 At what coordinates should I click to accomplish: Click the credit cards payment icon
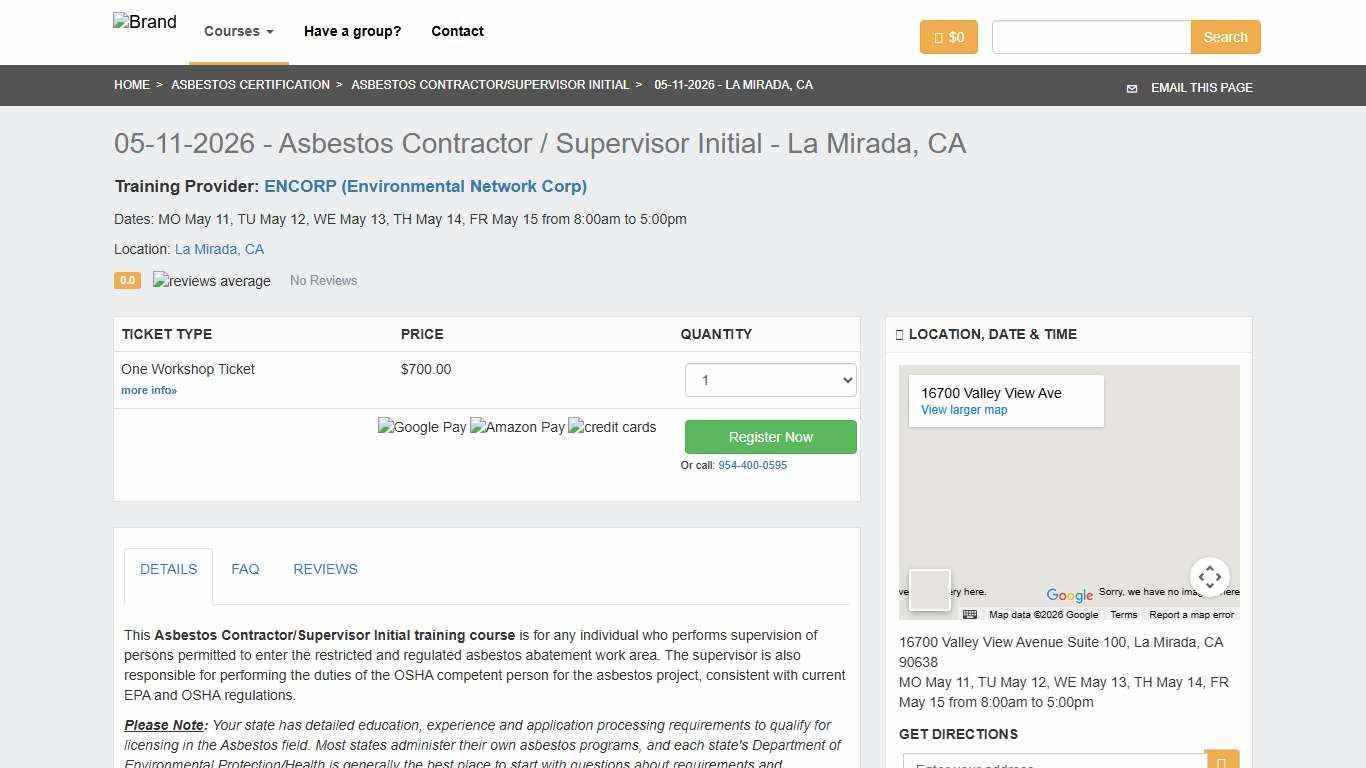coord(611,427)
